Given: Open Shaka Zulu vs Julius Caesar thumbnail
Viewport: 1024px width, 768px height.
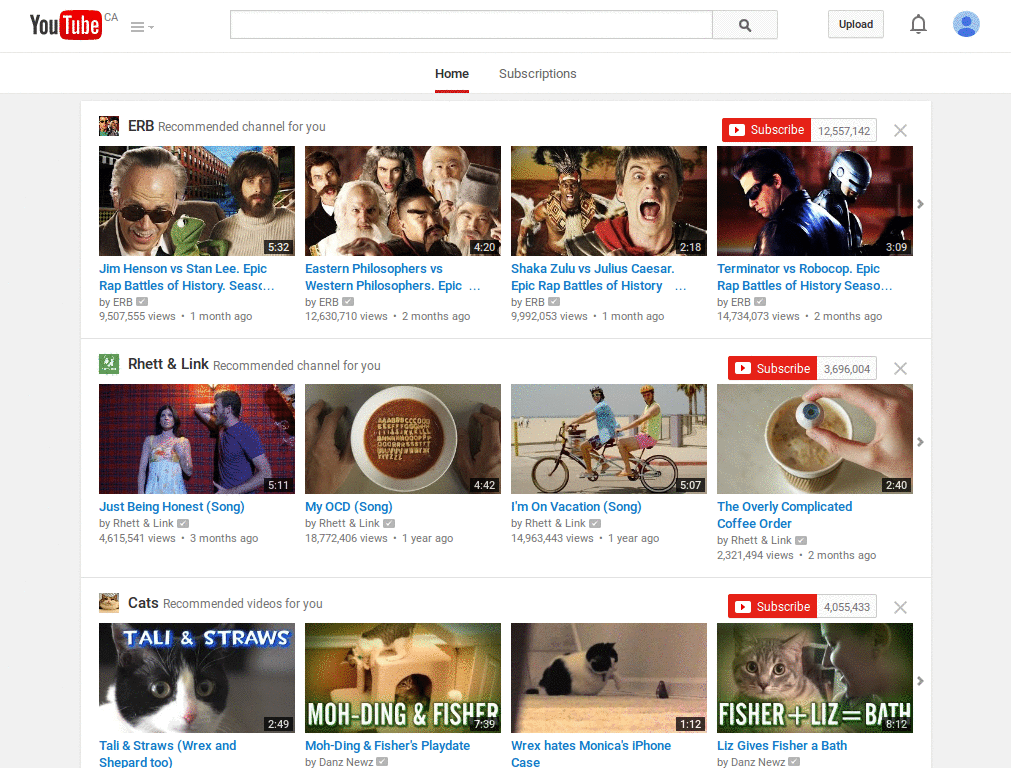Looking at the screenshot, I should (609, 200).
